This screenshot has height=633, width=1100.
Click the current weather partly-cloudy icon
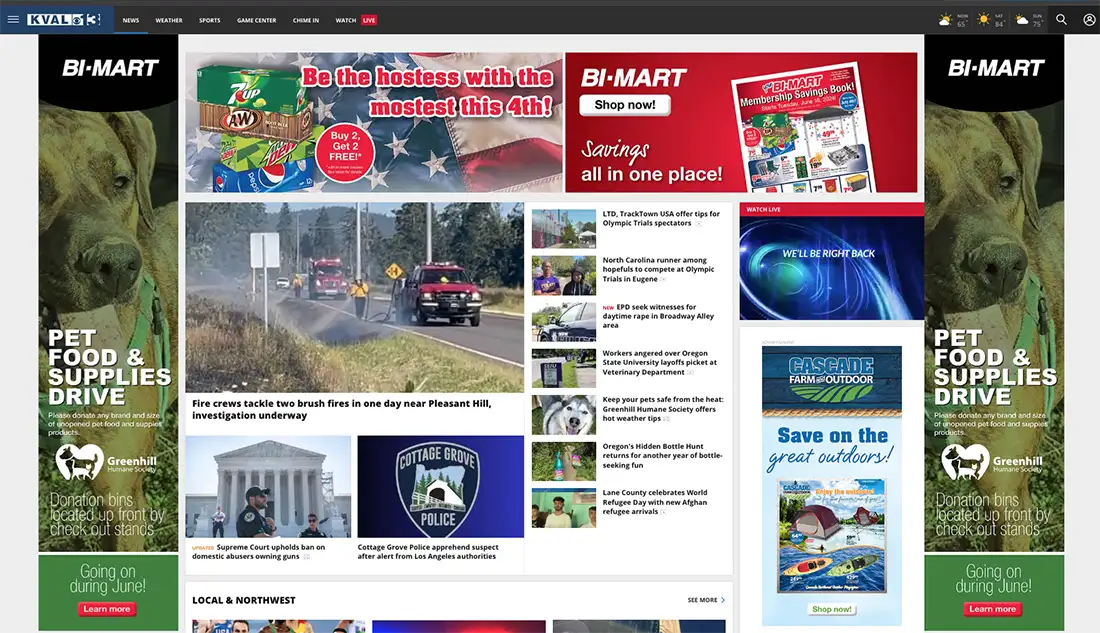pyautogui.click(x=945, y=20)
